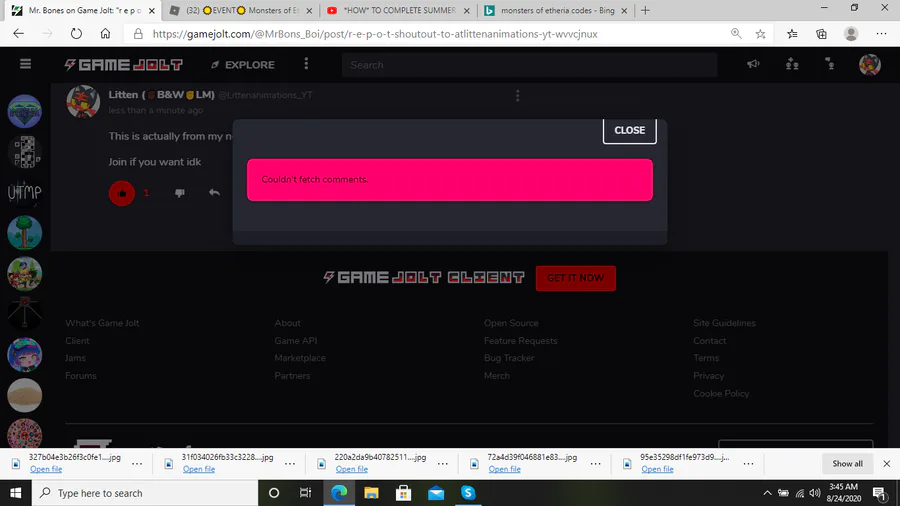The image size is (900, 506).
Task: Open the Cookie Policy footer link
Action: point(721,394)
